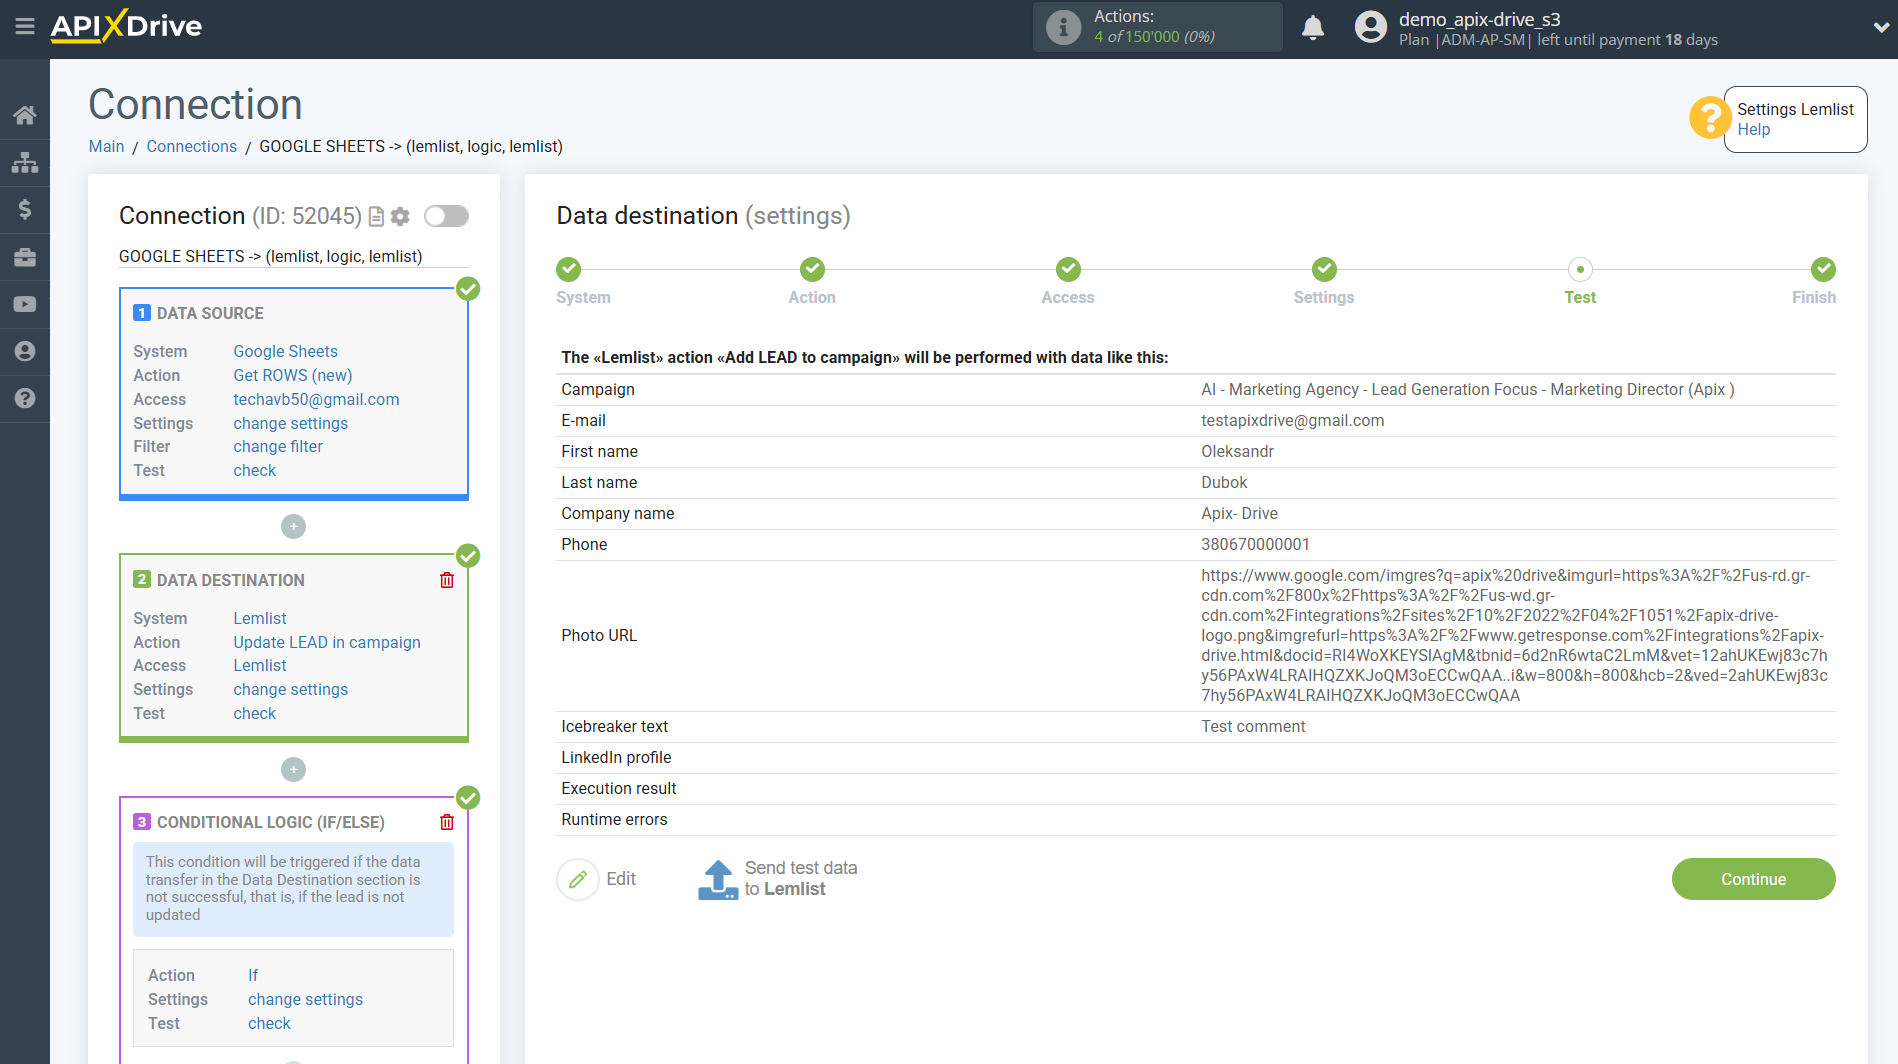Viewport: 1898px width, 1064px height.
Task: Open Lemlist access link in Data Destination
Action: click(260, 665)
